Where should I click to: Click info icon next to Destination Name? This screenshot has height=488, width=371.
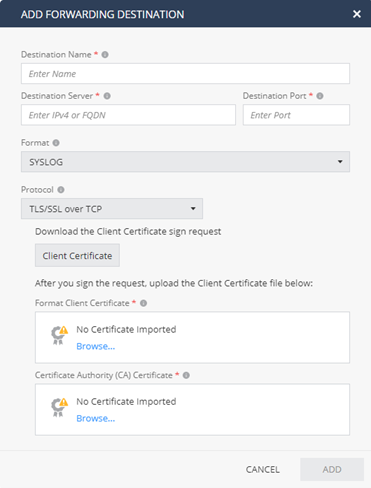(x=105, y=55)
